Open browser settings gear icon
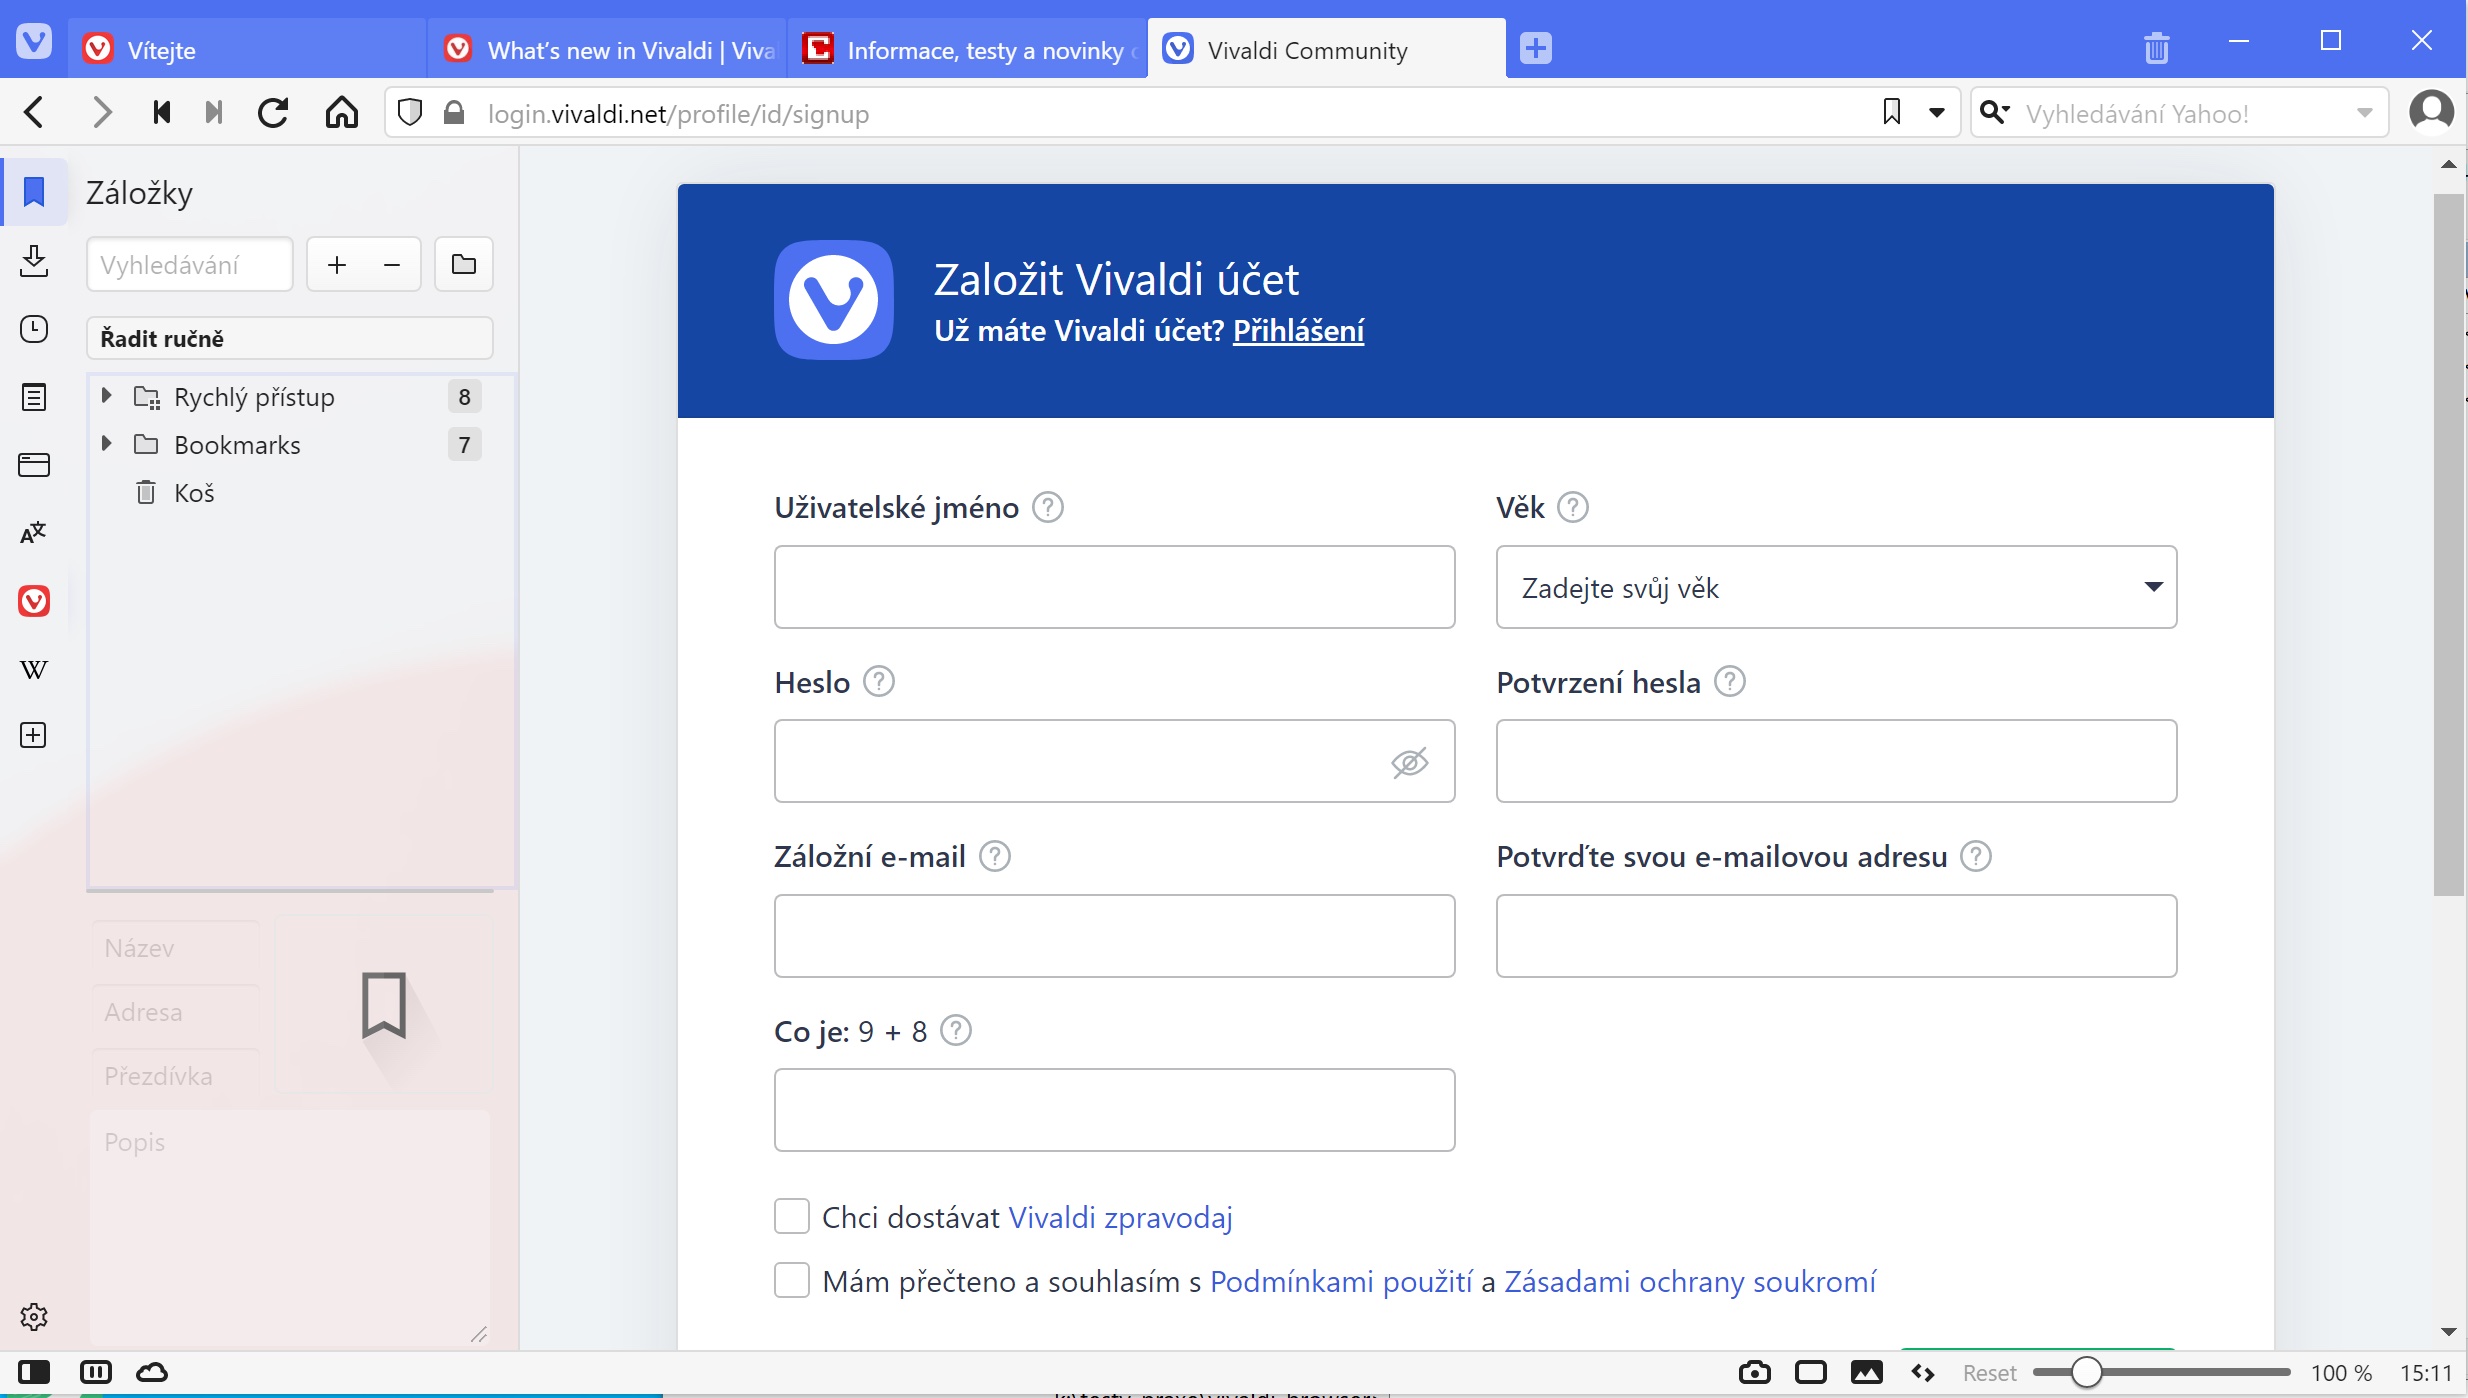 pos(34,1317)
